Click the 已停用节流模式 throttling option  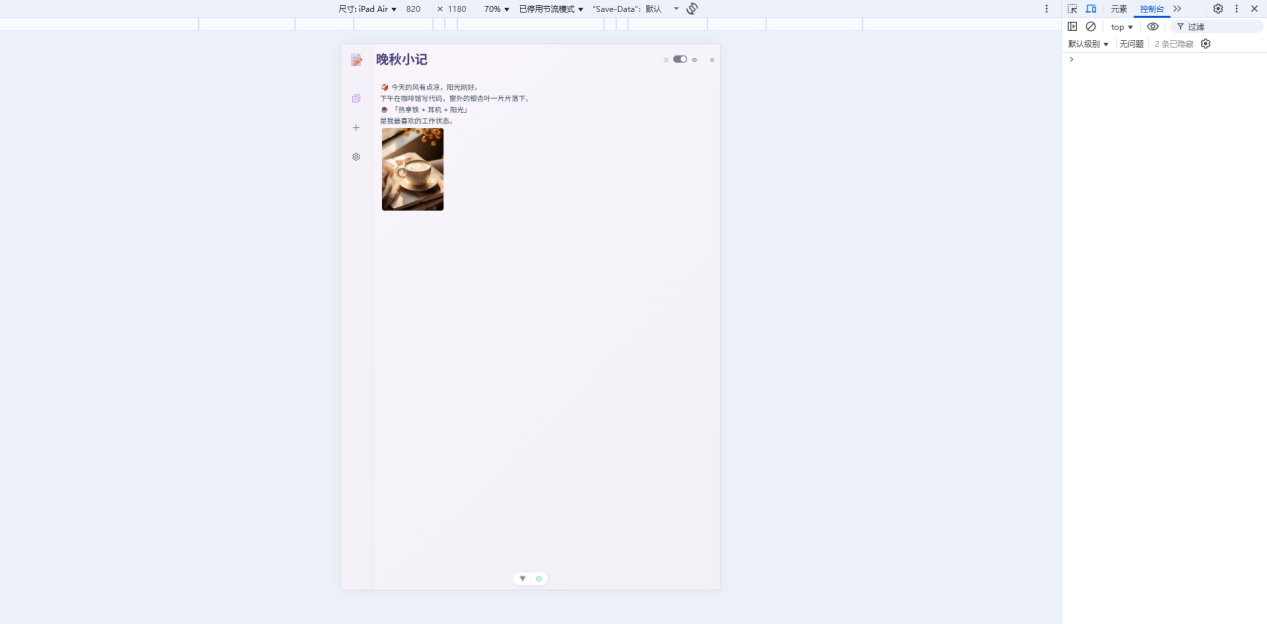tap(546, 8)
